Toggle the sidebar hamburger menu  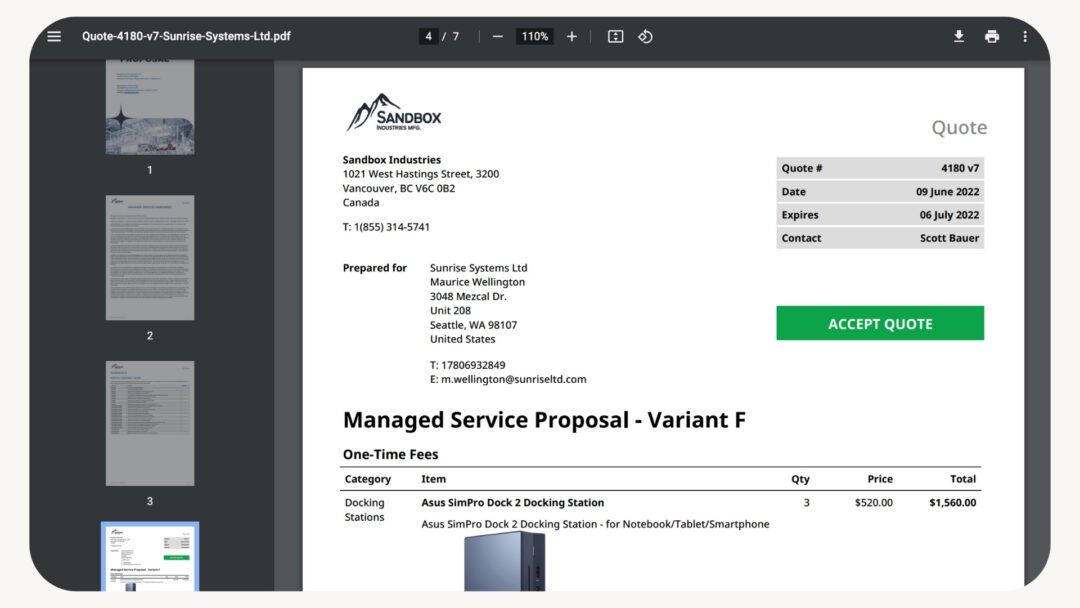[x=54, y=36]
